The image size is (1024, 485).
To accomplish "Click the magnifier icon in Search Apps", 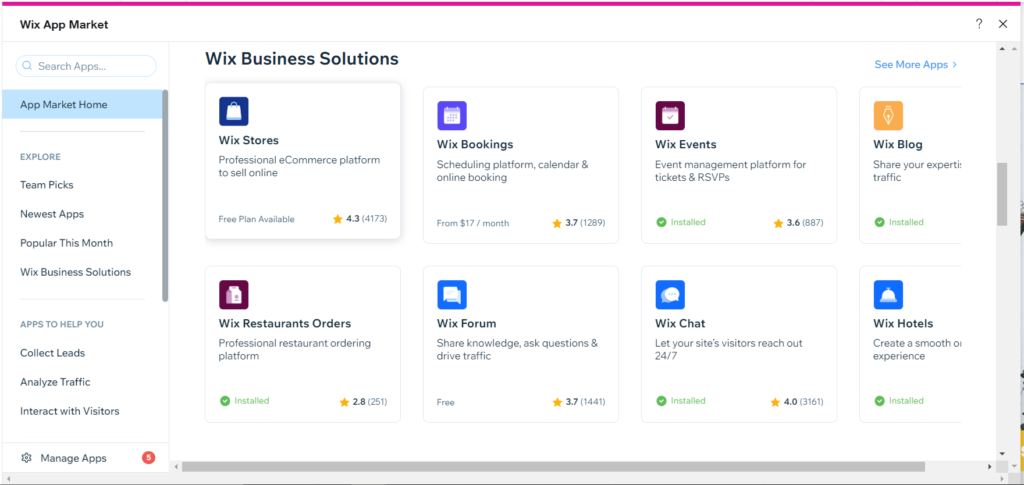I will coord(27,66).
